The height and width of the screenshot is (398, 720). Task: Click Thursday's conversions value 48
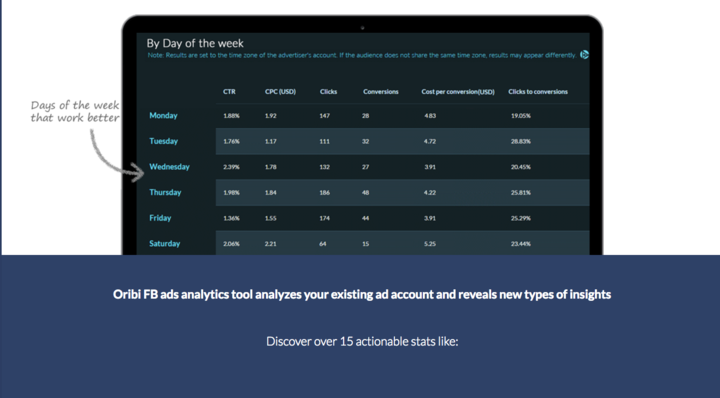[366, 193]
